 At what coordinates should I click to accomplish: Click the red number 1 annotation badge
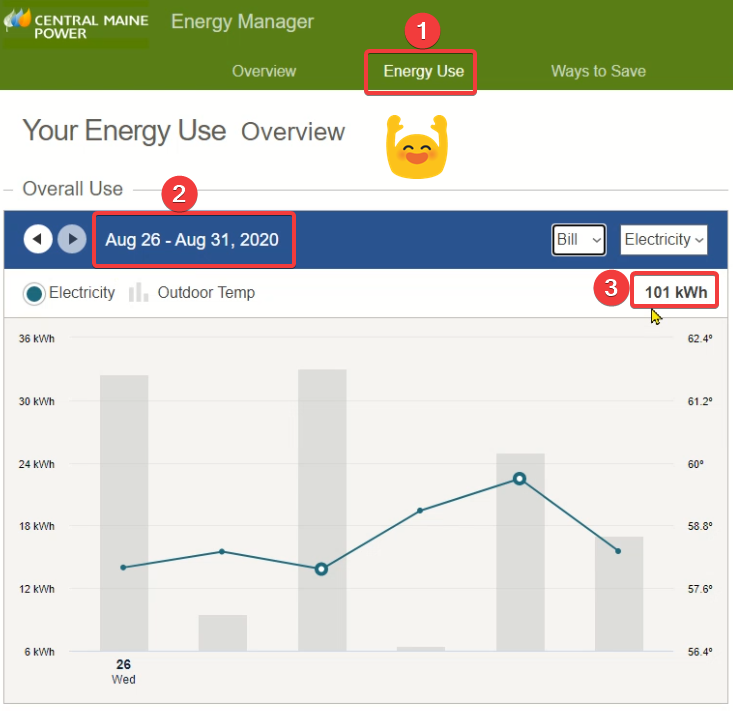tap(421, 31)
